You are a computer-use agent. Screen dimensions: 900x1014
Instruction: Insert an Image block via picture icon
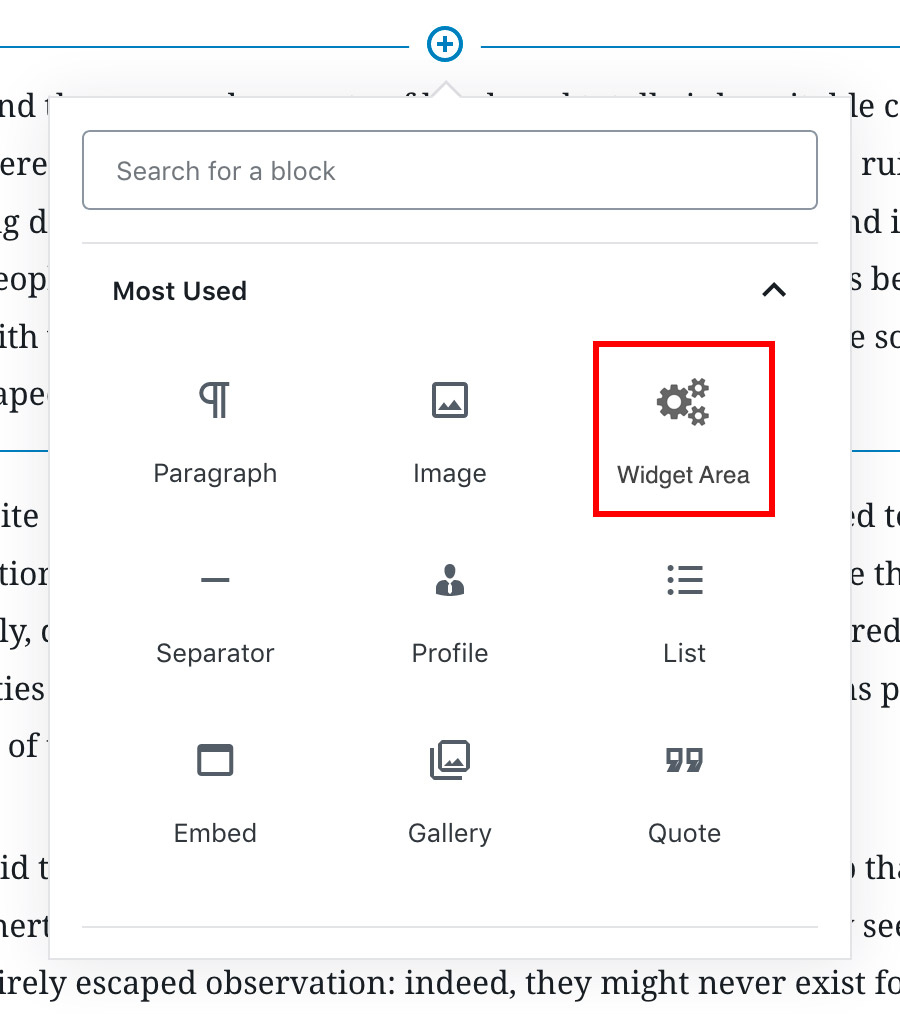pyautogui.click(x=450, y=400)
